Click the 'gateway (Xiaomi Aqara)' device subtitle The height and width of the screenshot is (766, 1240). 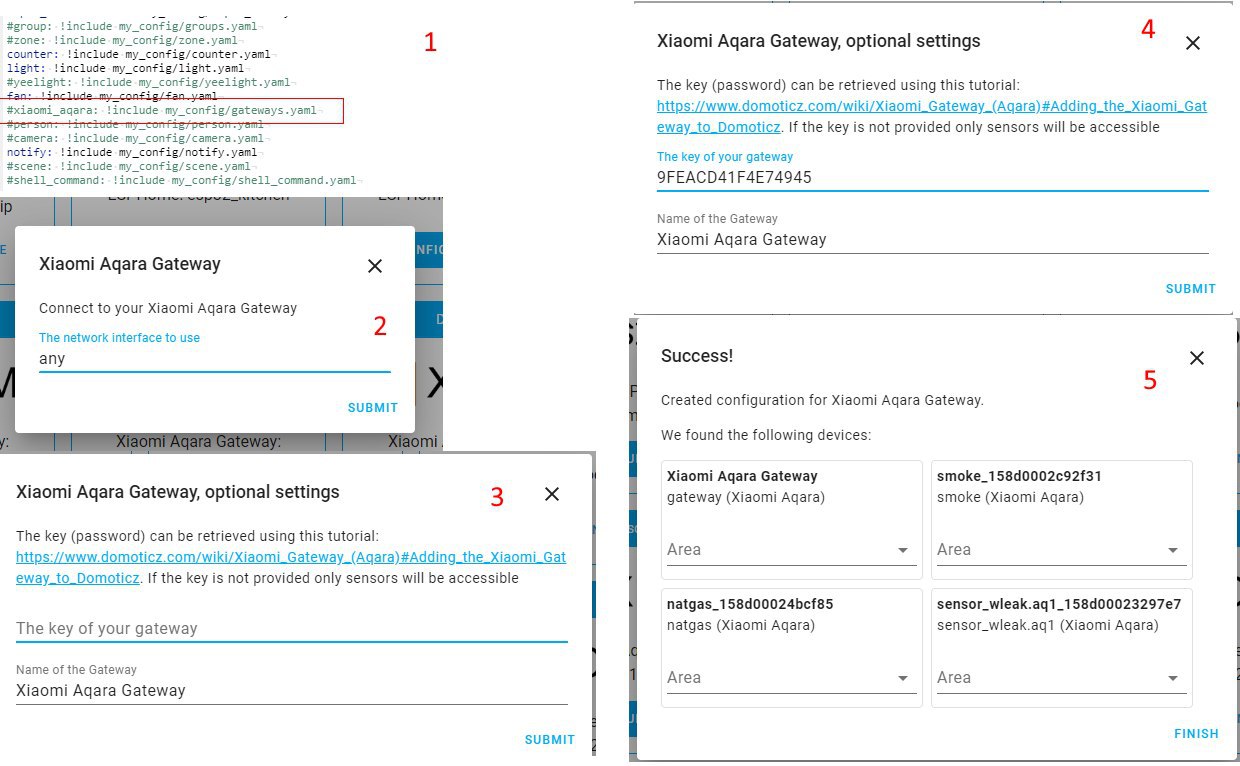[x=746, y=497]
